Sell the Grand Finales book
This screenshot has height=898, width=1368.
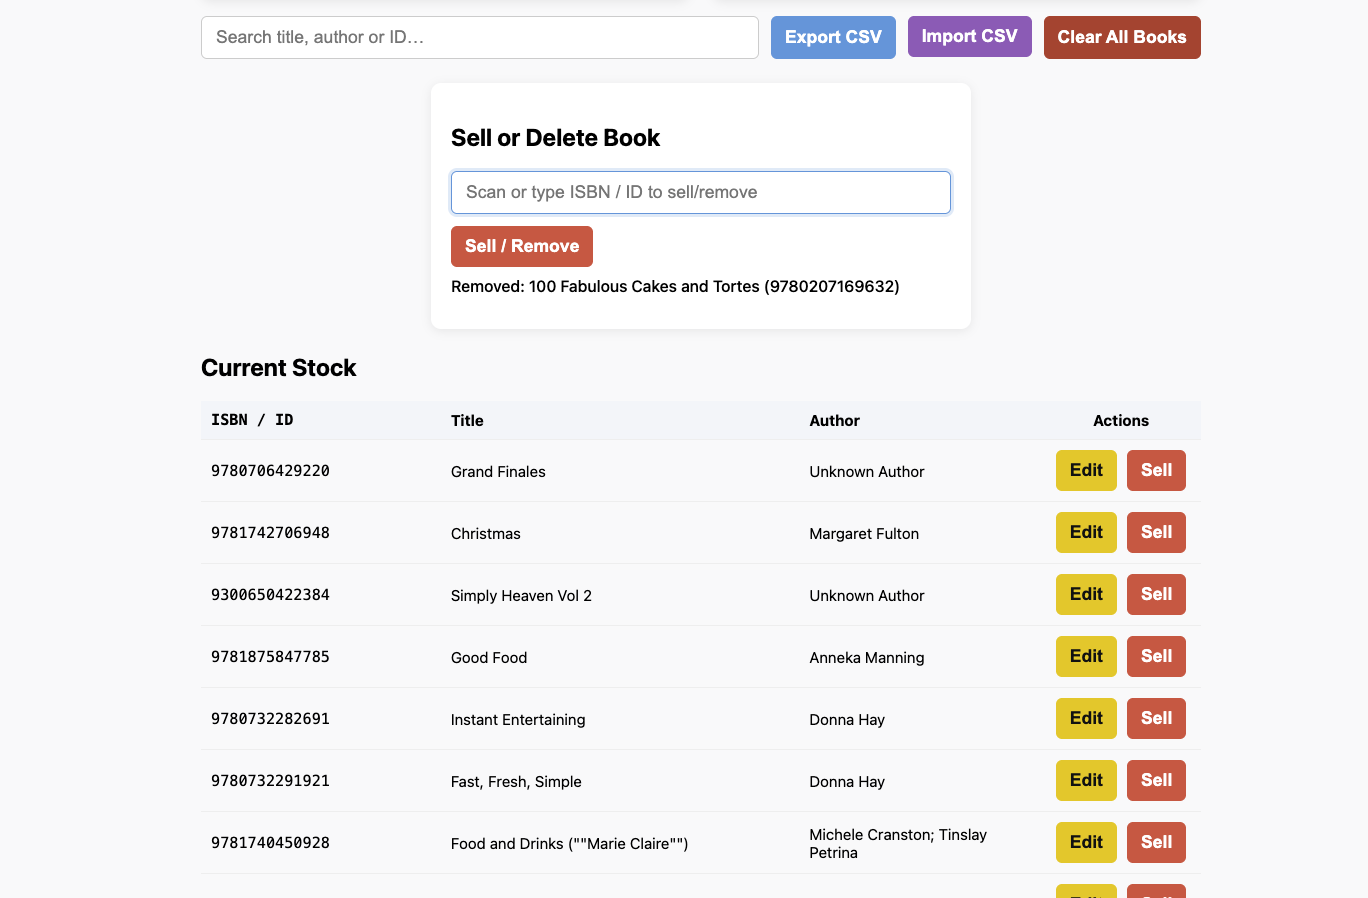click(1156, 470)
